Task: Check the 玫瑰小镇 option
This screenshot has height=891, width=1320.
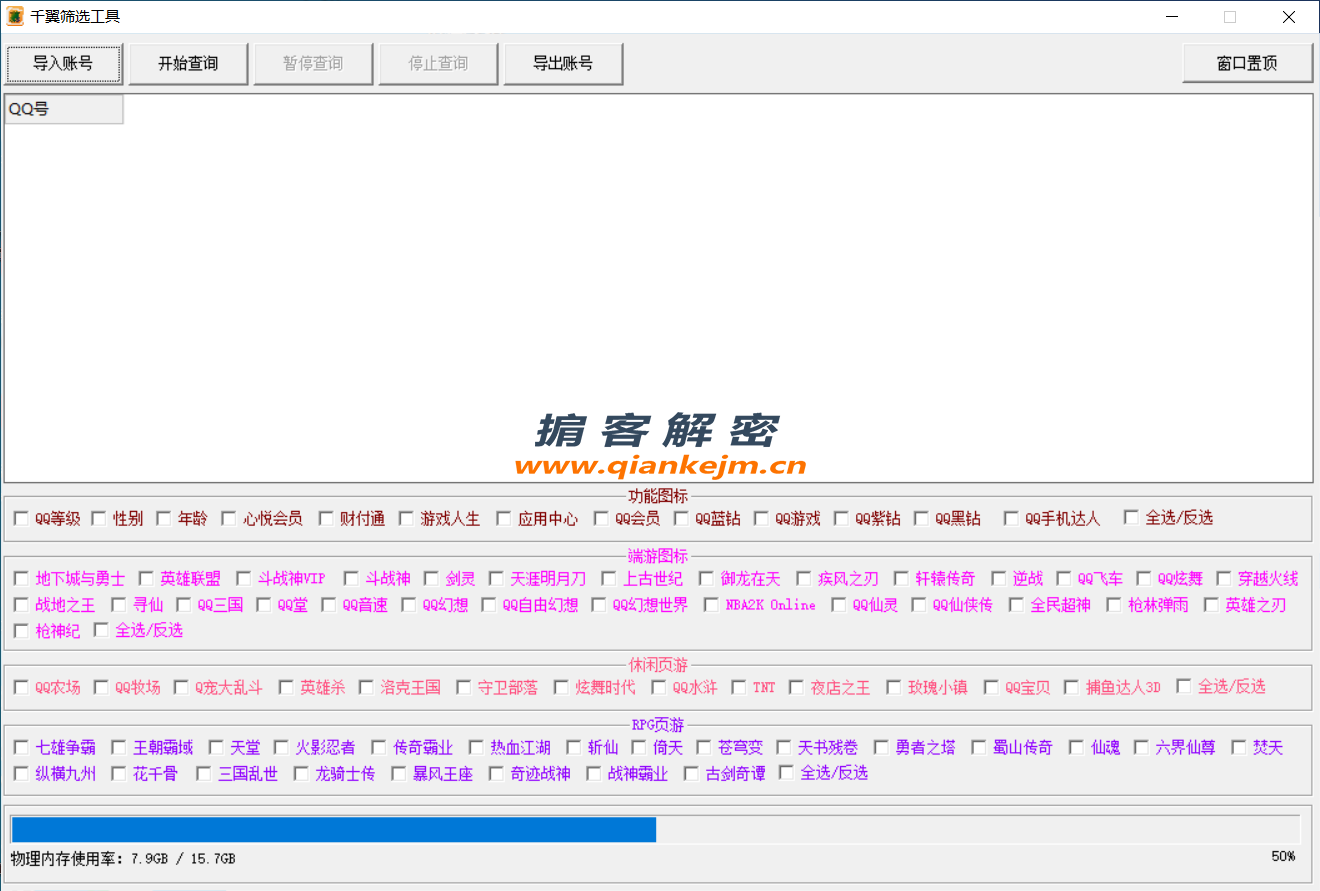Action: click(x=894, y=687)
